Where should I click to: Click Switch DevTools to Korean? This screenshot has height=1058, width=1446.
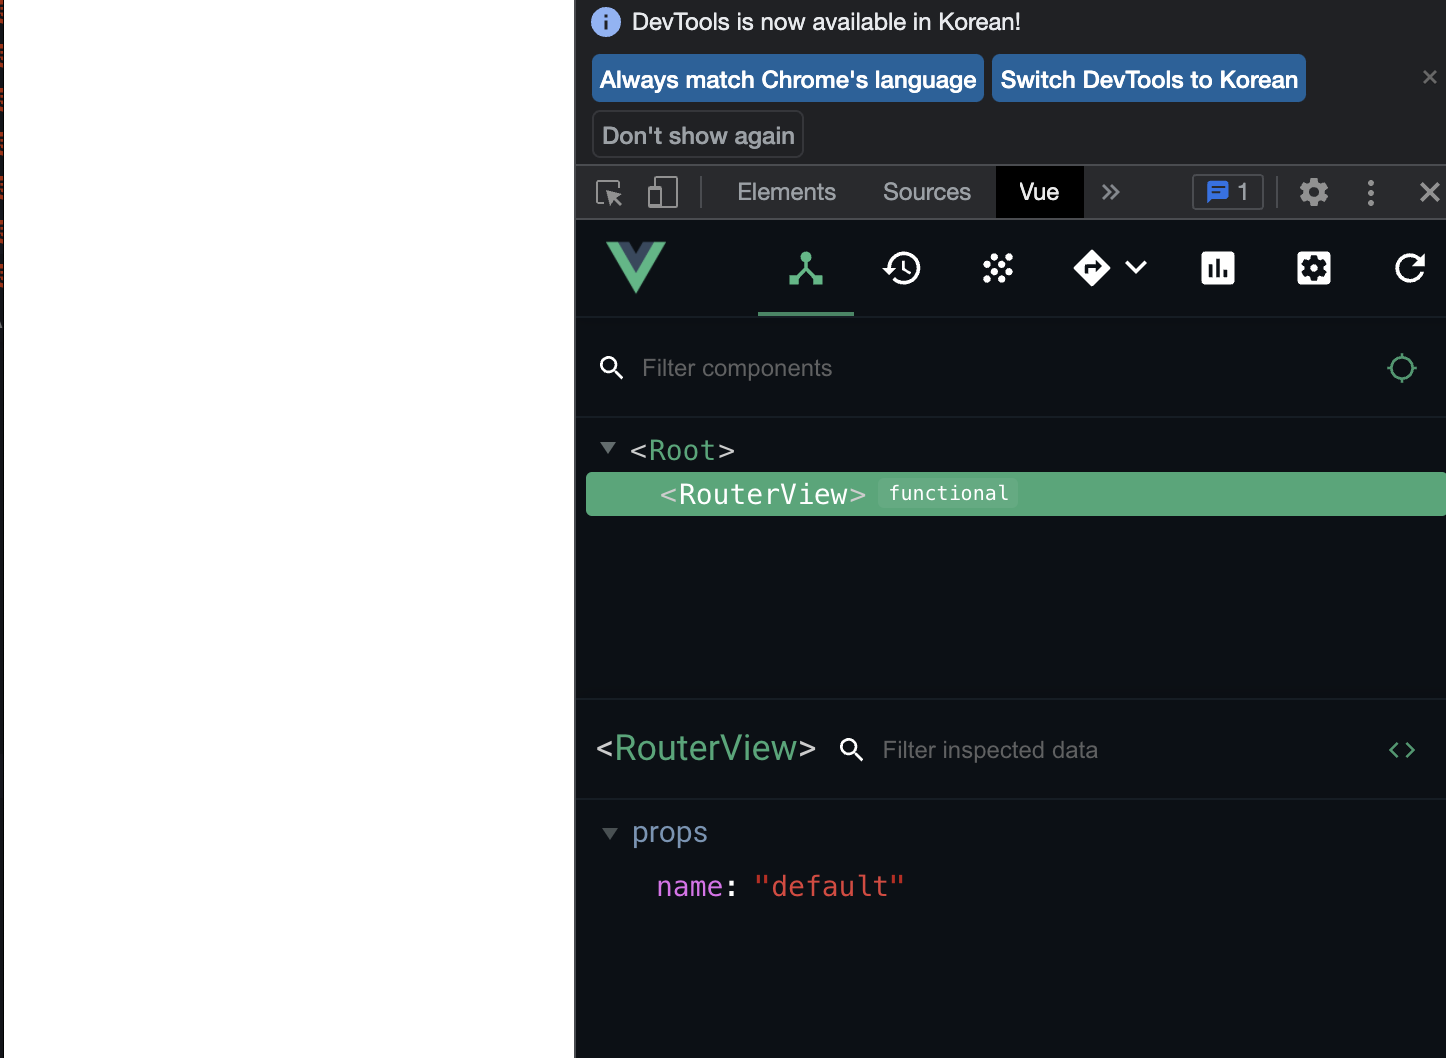click(1149, 79)
